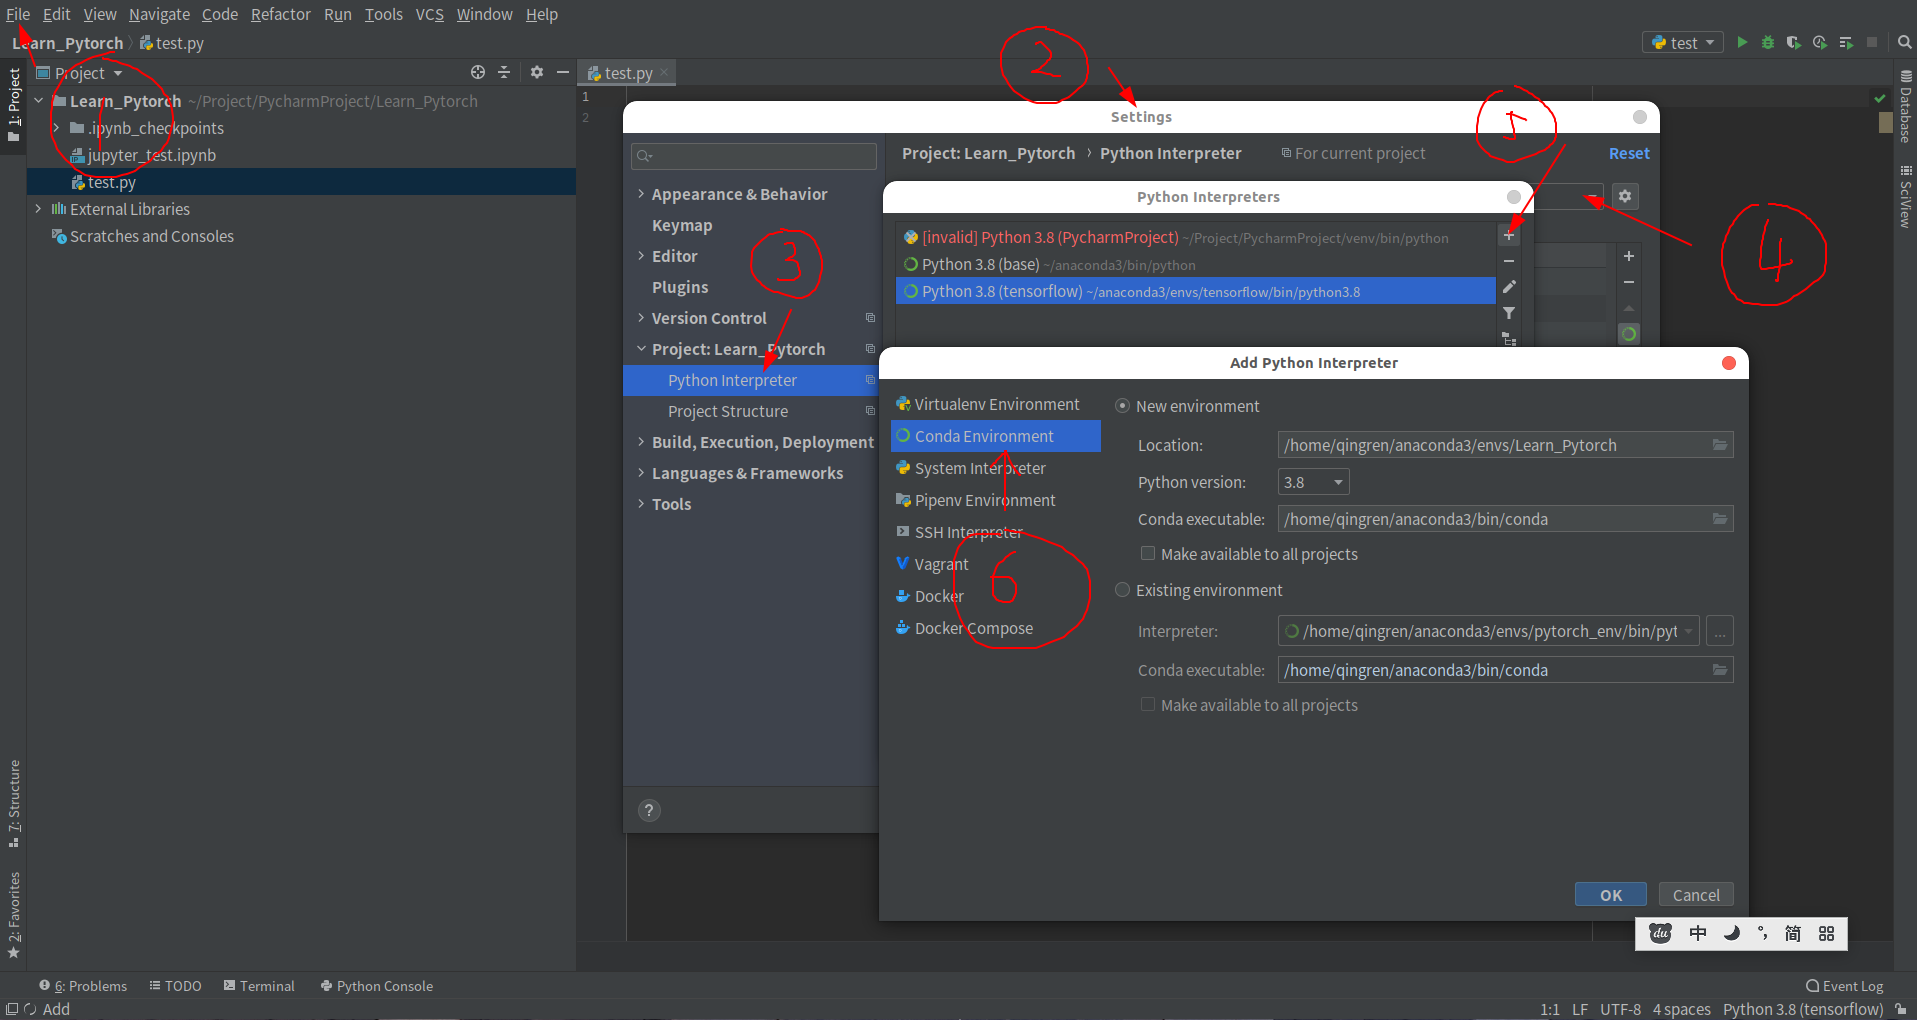The width and height of the screenshot is (1917, 1020).
Task: Click the Settings search field
Action: click(754, 156)
